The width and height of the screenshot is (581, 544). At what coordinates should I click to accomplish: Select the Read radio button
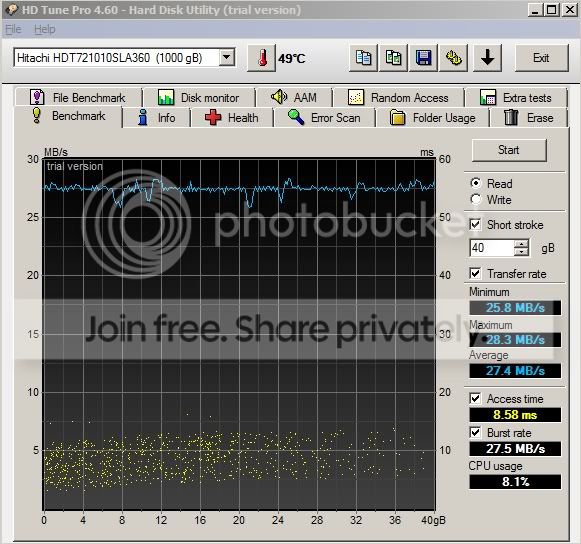[x=476, y=183]
